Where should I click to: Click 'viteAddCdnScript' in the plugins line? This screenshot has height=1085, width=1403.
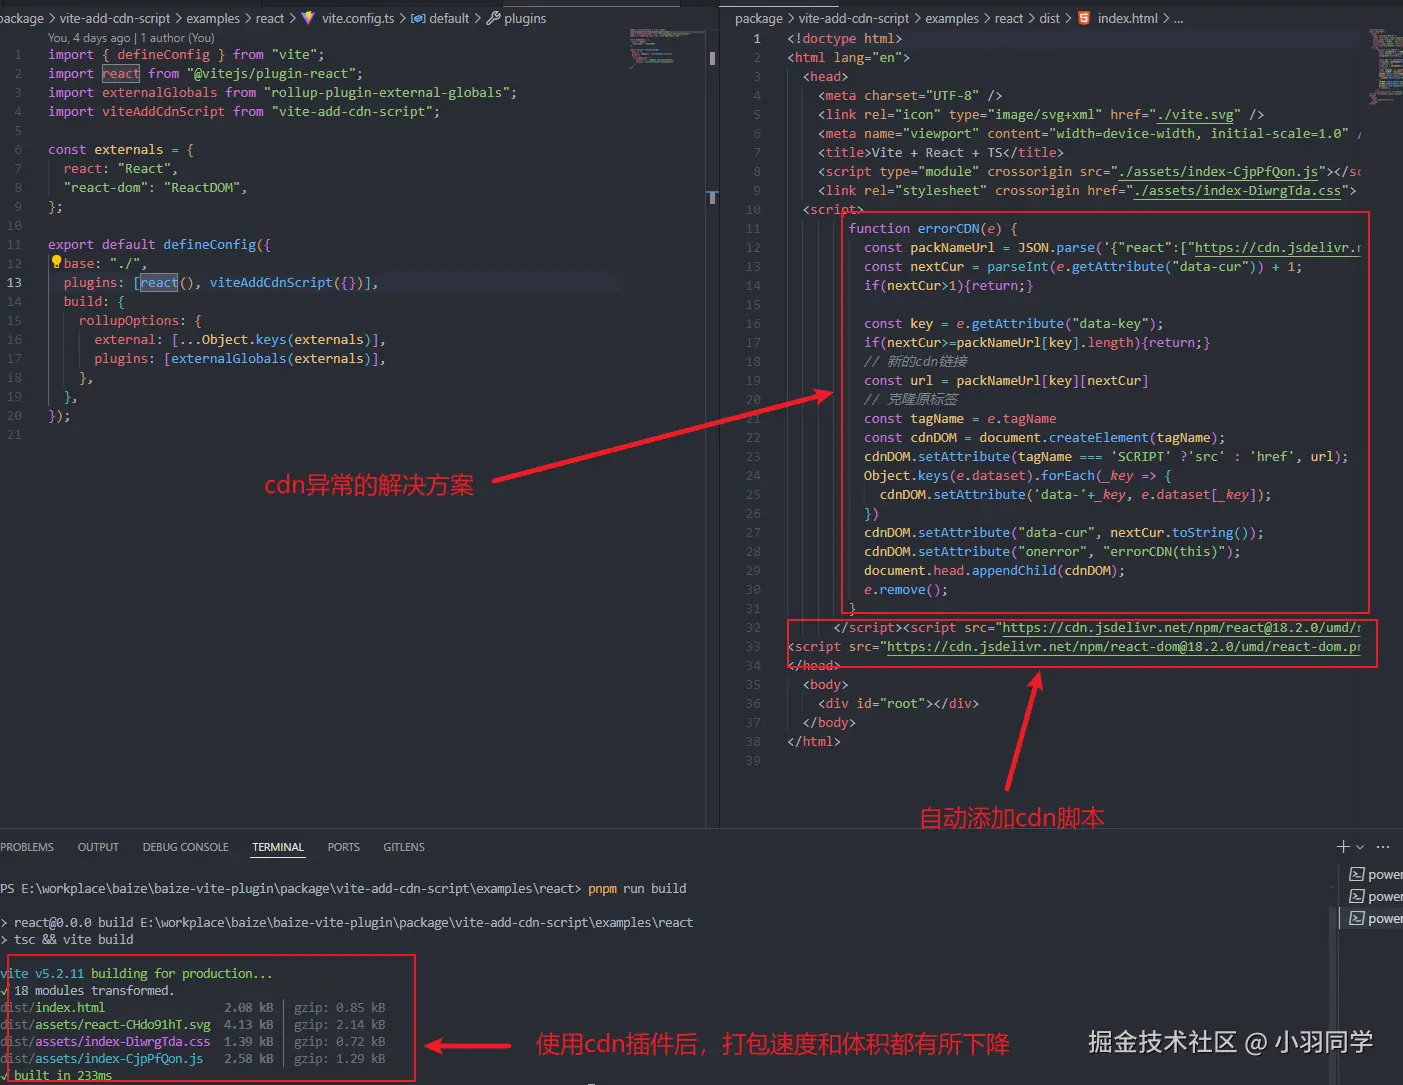coord(271,282)
